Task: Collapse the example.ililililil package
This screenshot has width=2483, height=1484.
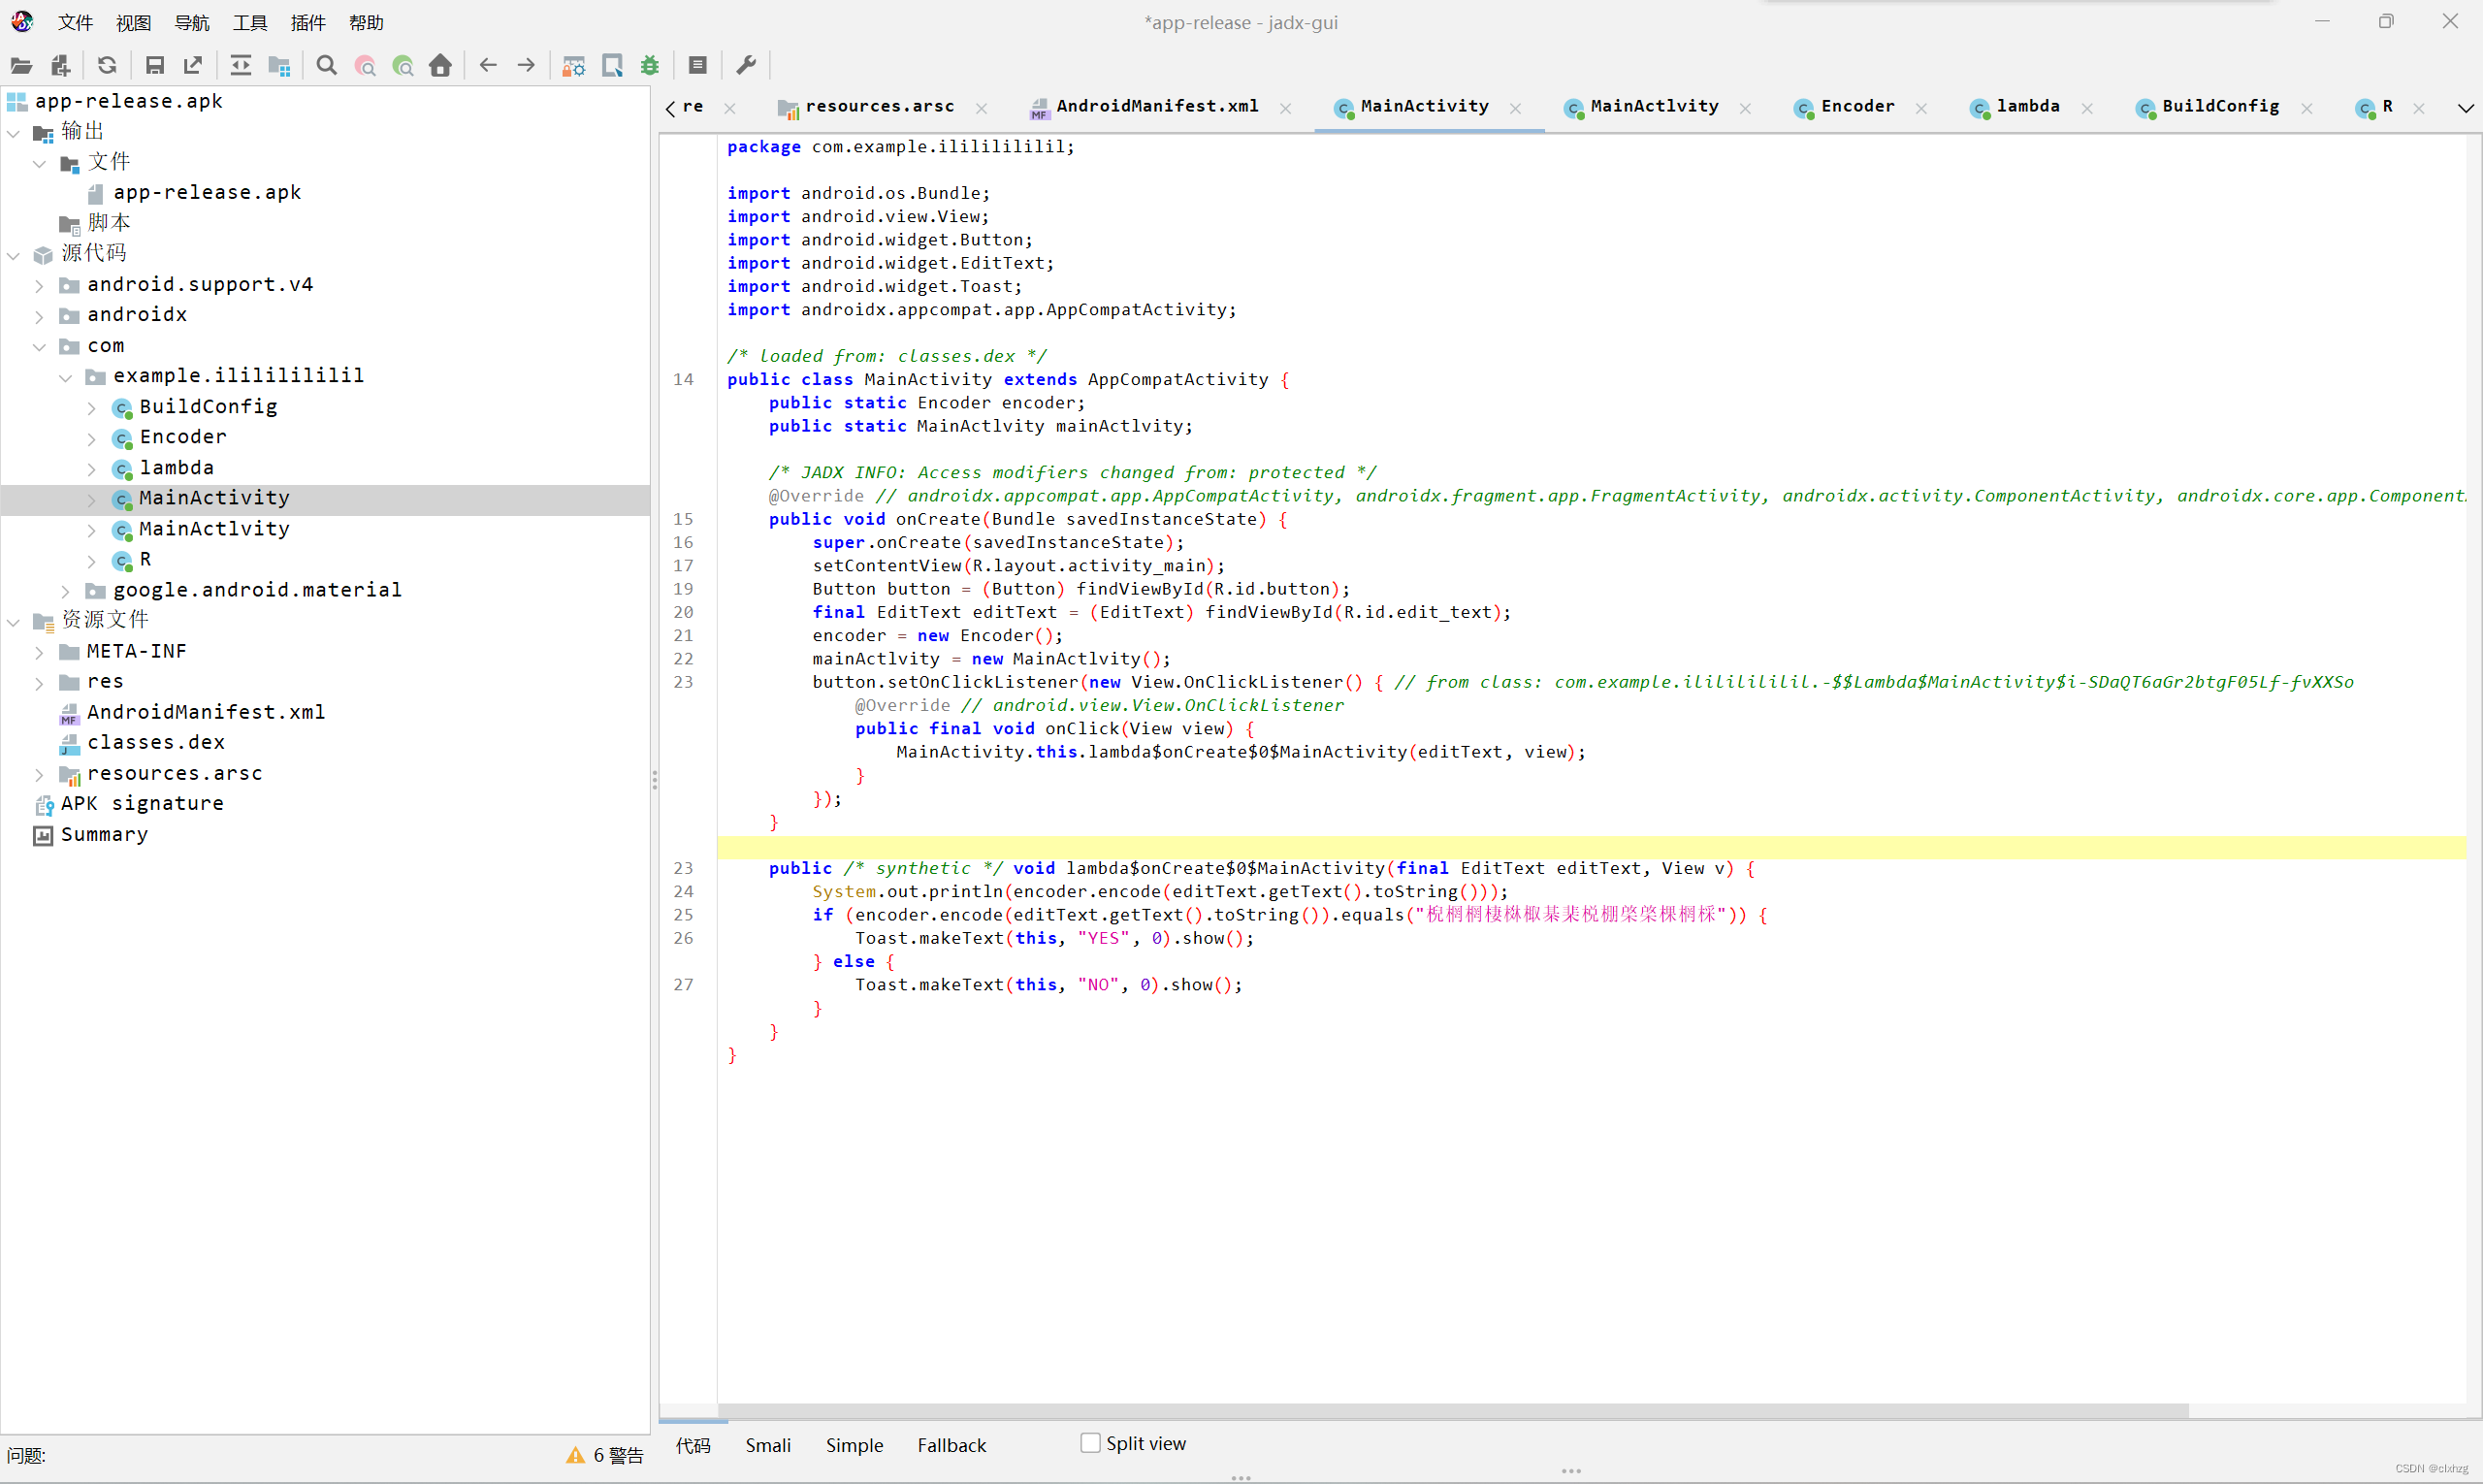Action: [x=65, y=377]
